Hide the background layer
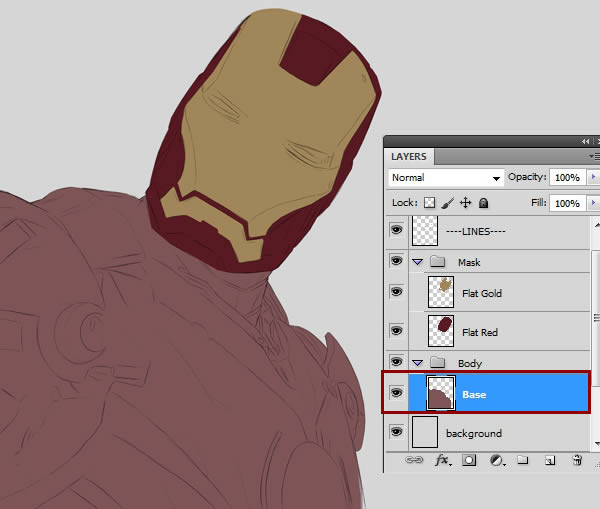 [396, 432]
